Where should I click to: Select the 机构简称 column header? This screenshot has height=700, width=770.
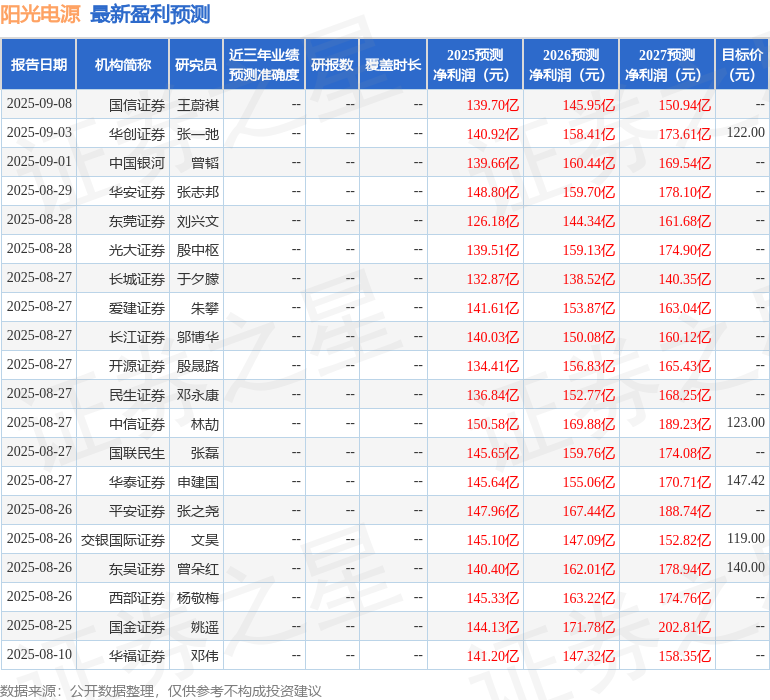point(123,64)
